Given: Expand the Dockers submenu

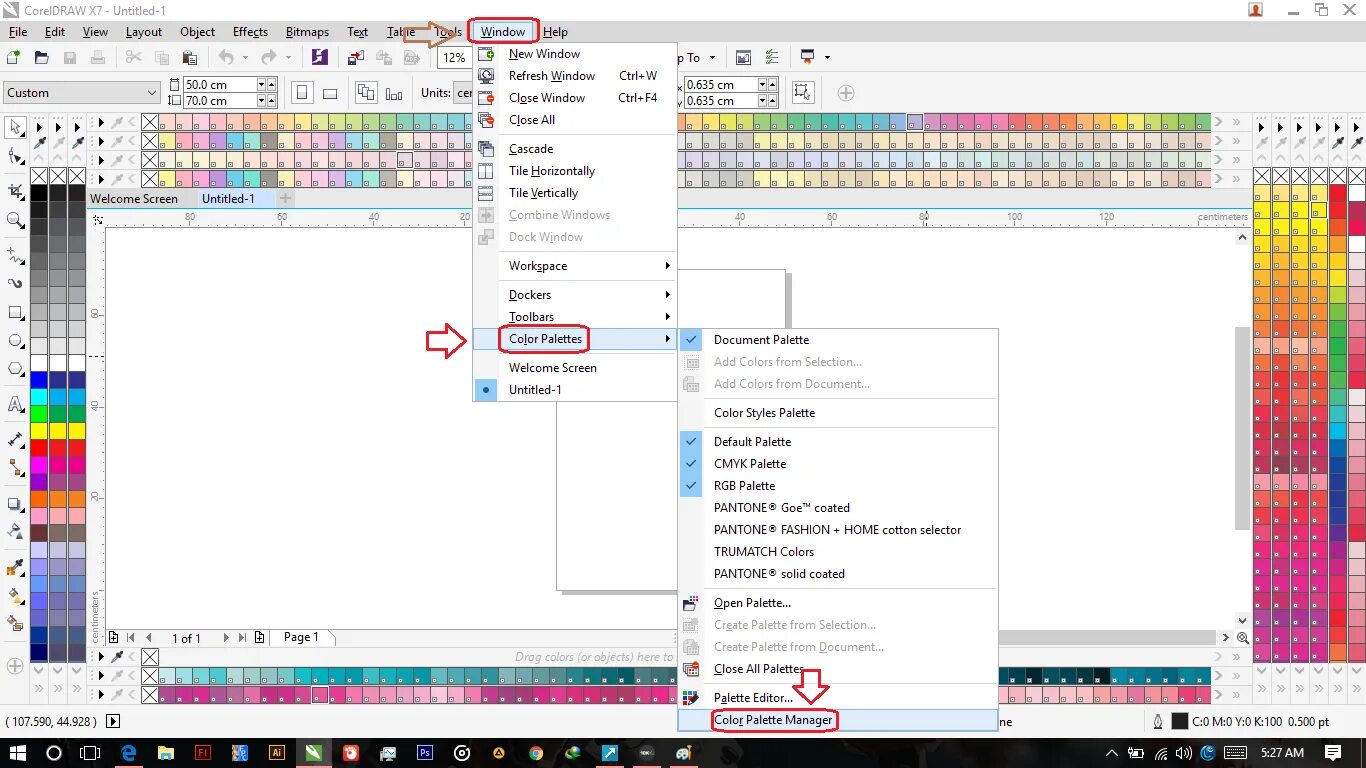Looking at the screenshot, I should click(575, 295).
